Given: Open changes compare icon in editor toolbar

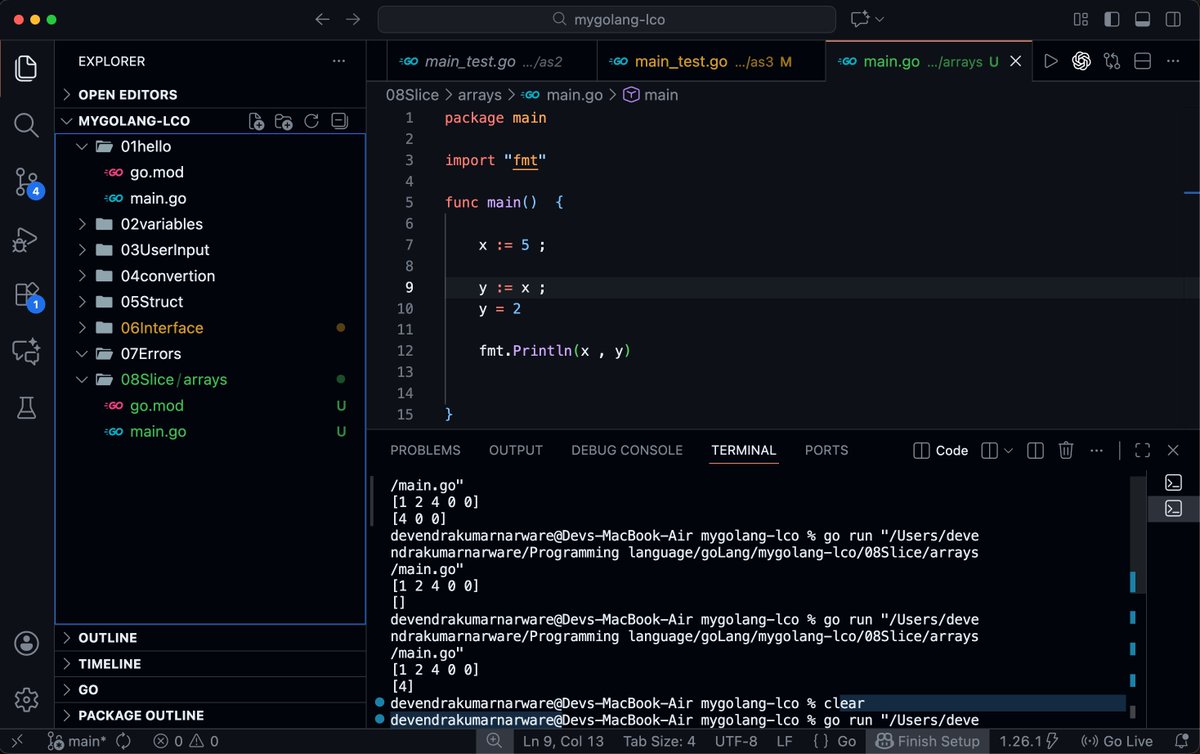Looking at the screenshot, I should tap(1112, 61).
